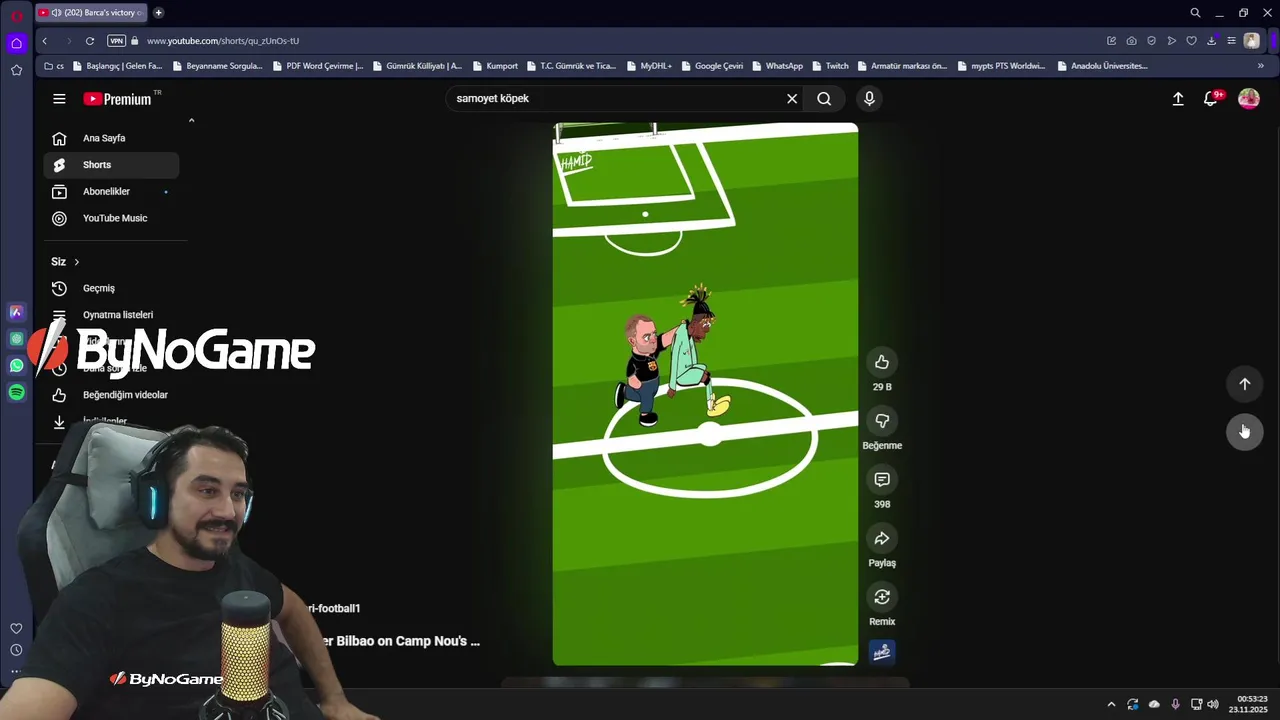
Task: Open browser downloads icon
Action: [x=1211, y=41]
